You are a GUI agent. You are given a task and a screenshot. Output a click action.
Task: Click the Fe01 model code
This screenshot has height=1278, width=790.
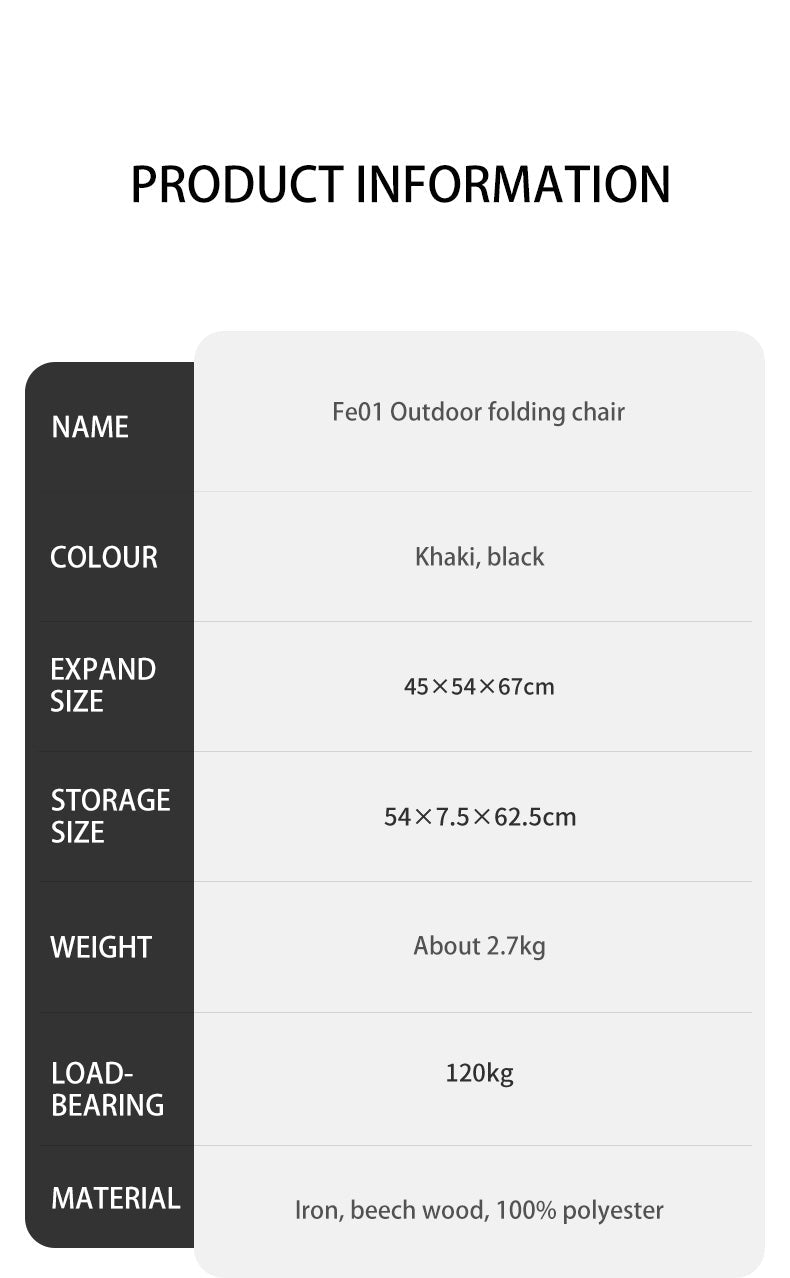pyautogui.click(x=357, y=412)
